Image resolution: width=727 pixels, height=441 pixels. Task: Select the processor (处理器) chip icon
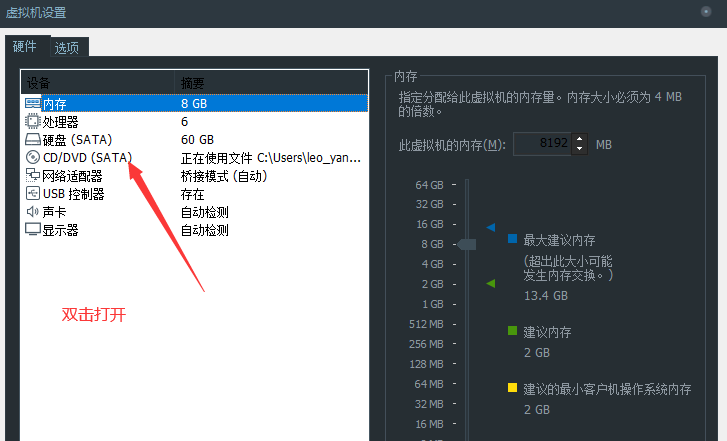(33, 121)
